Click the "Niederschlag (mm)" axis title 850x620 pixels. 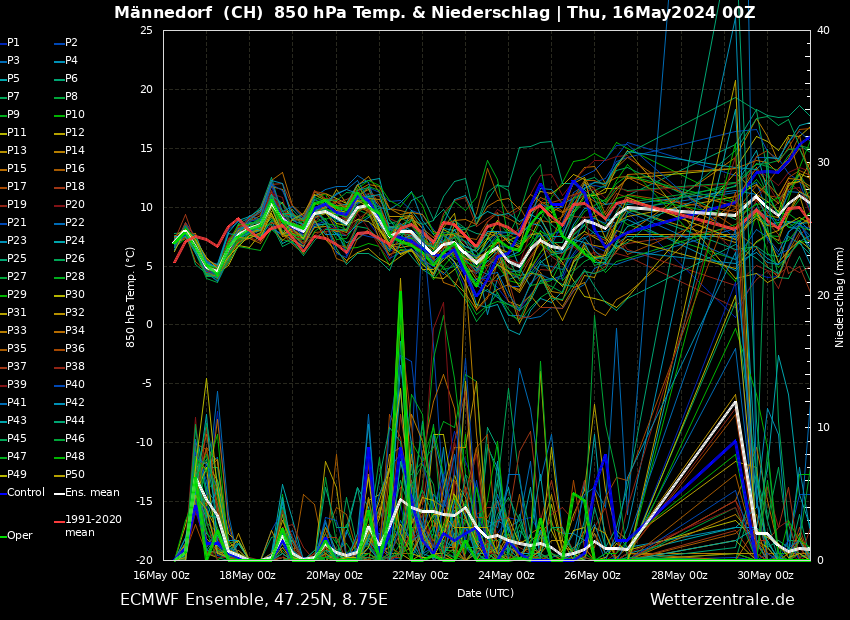point(839,298)
